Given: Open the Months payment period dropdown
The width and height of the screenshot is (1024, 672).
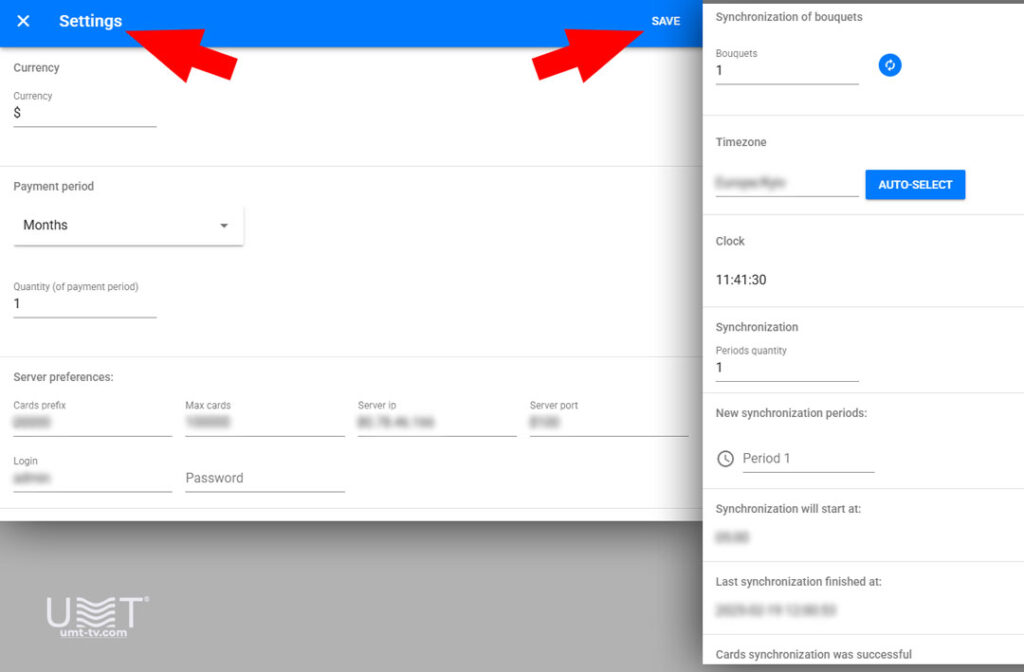Looking at the screenshot, I should click(x=127, y=225).
